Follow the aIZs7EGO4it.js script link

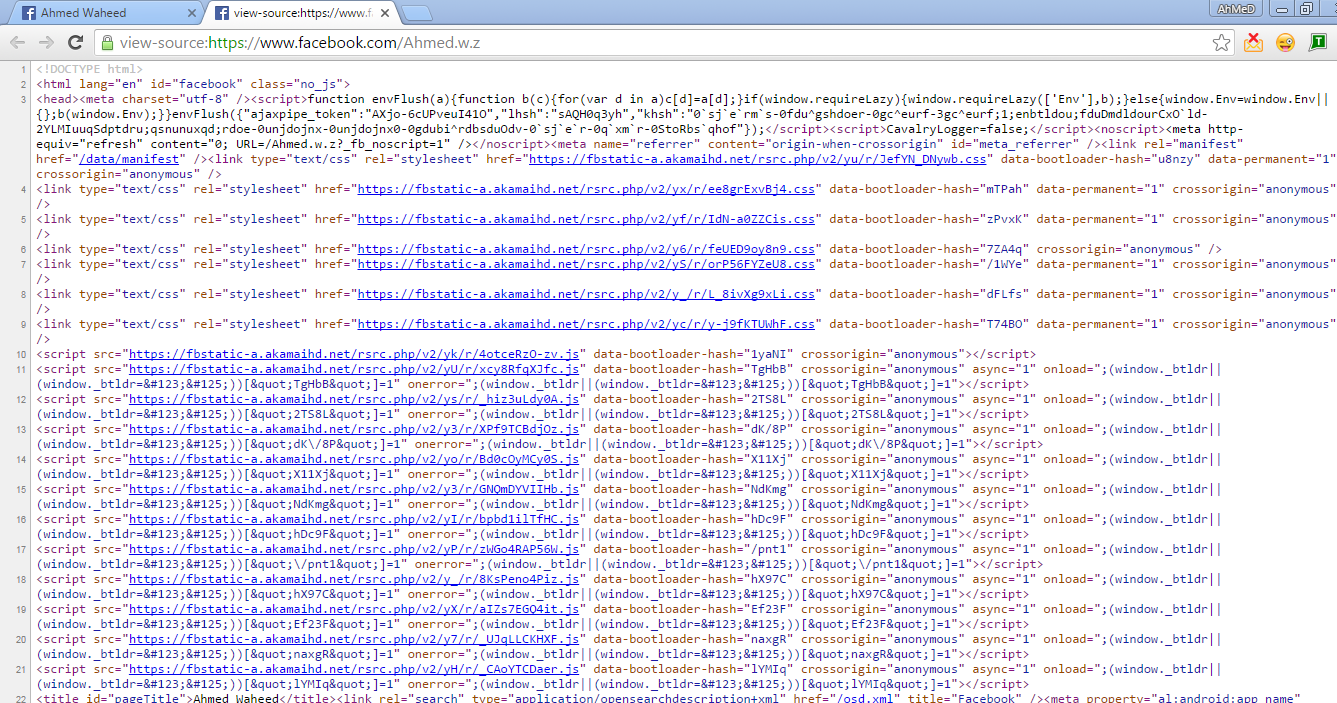pyautogui.click(x=354, y=609)
